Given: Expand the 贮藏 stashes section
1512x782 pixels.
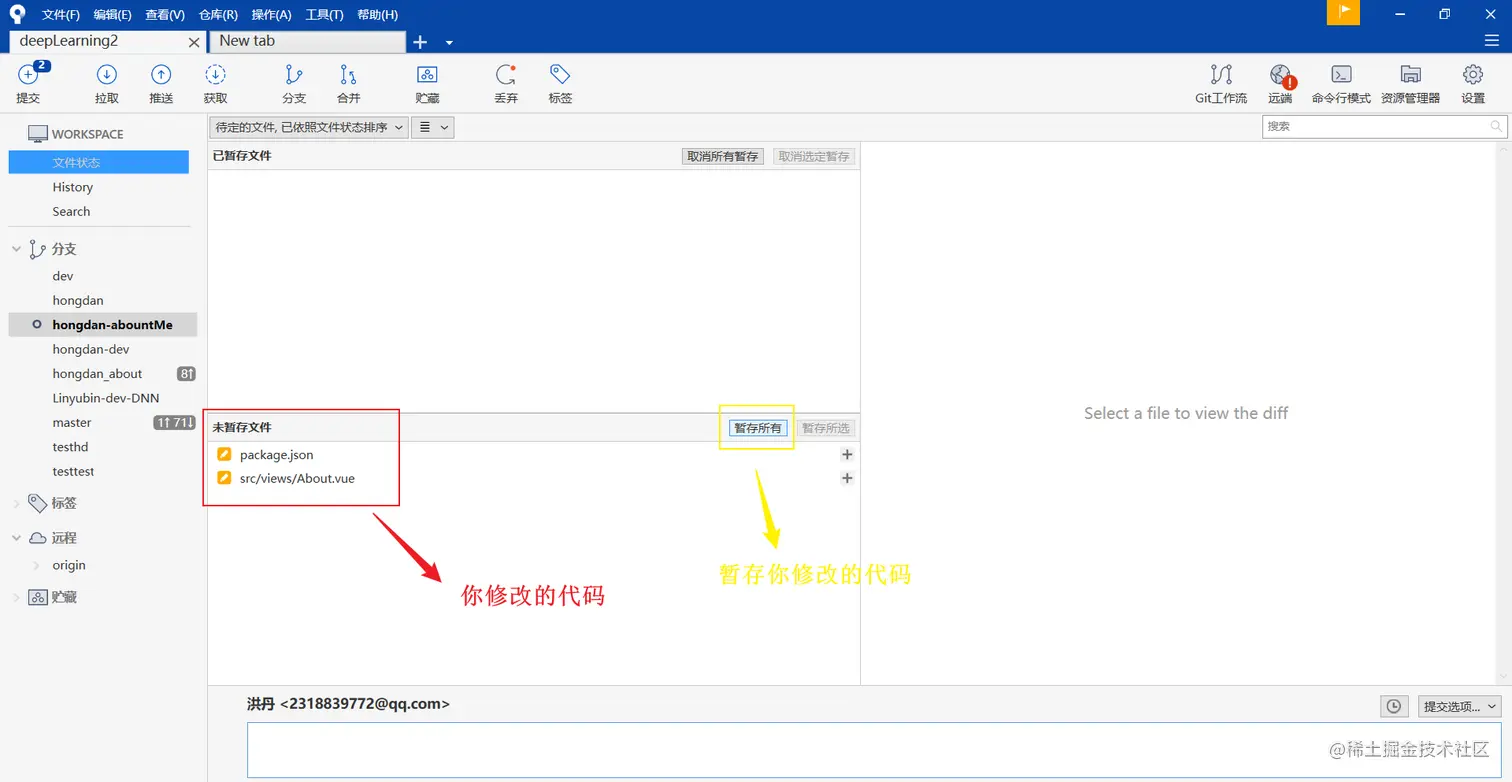Looking at the screenshot, I should click(16, 597).
